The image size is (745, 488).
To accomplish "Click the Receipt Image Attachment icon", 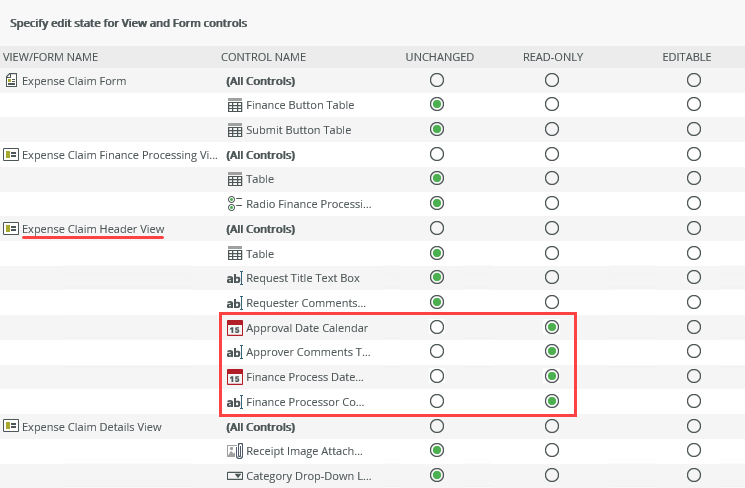I will pos(235,452).
